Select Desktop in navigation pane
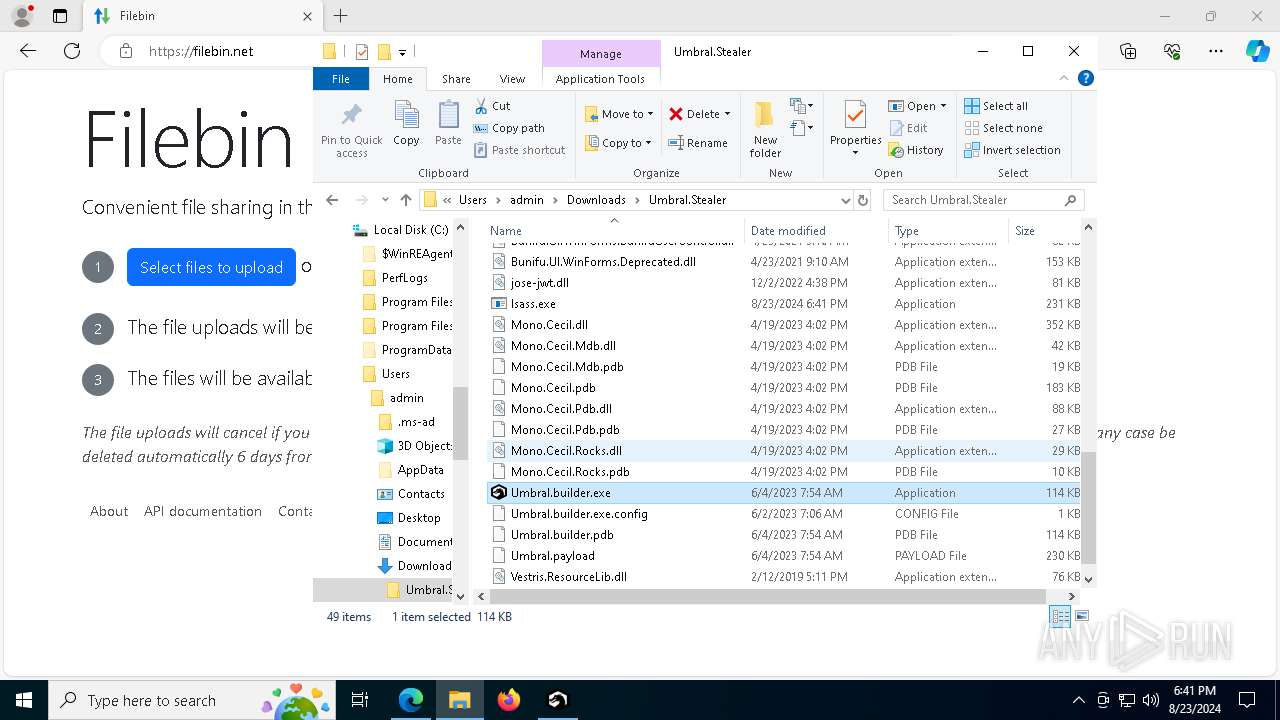Viewport: 1280px width, 720px height. (418, 518)
